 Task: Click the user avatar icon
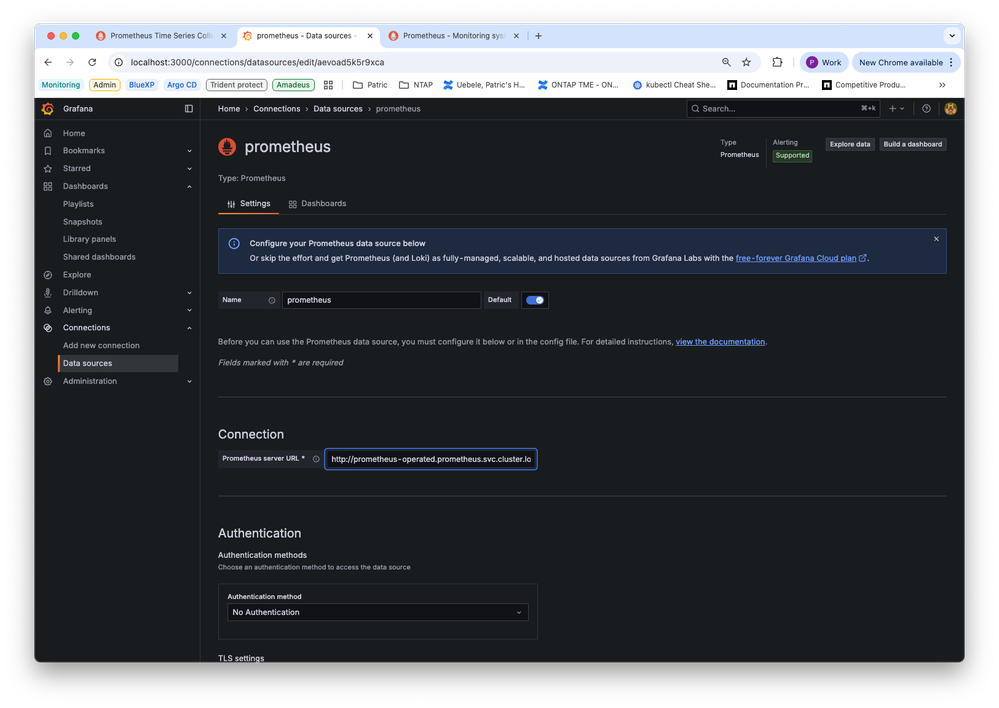tap(950, 109)
